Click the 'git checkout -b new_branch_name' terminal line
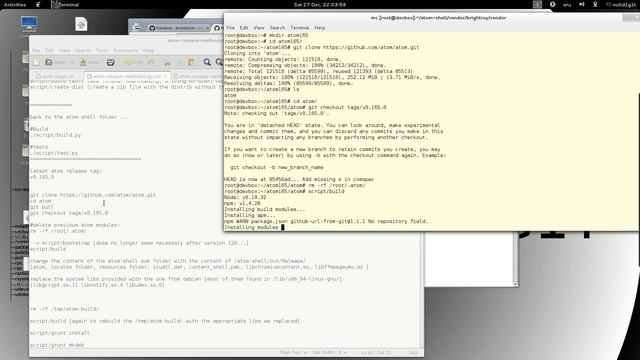Screen dimensions: 640x360 point(277,167)
